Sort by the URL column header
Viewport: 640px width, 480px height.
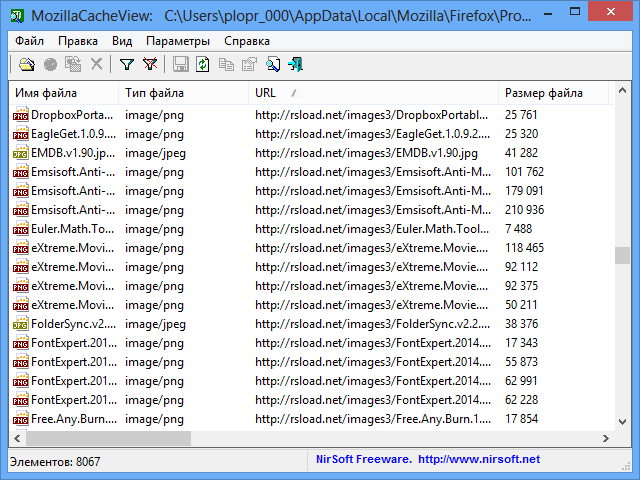370,93
